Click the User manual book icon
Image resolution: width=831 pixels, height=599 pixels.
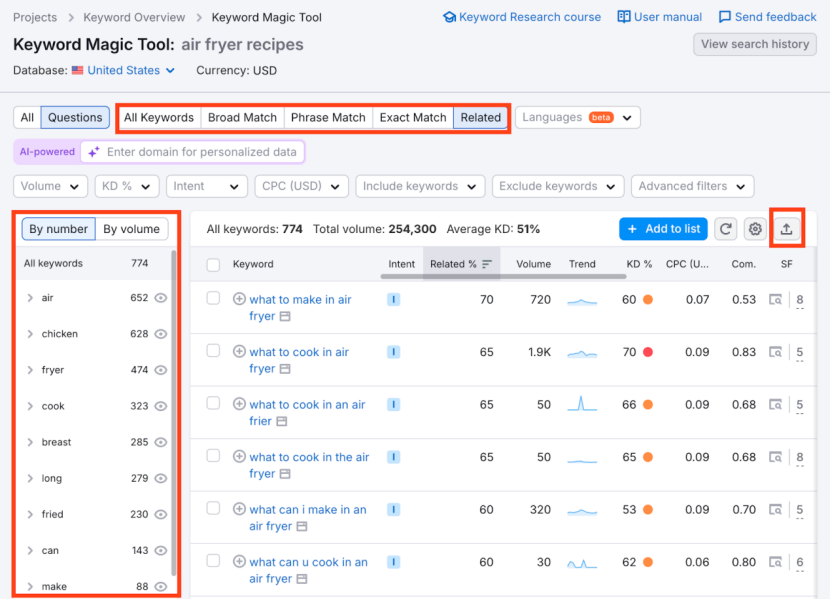point(624,17)
